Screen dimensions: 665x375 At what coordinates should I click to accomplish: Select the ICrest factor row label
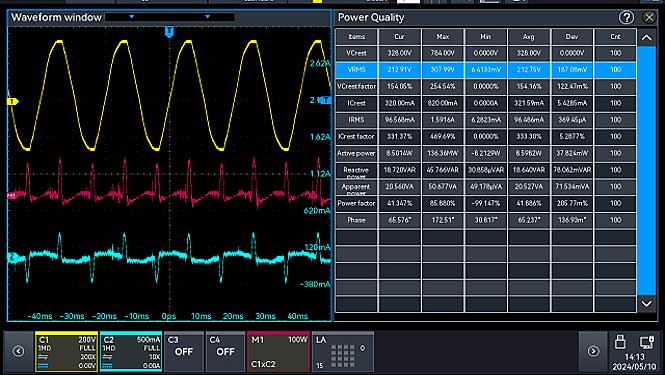356,136
